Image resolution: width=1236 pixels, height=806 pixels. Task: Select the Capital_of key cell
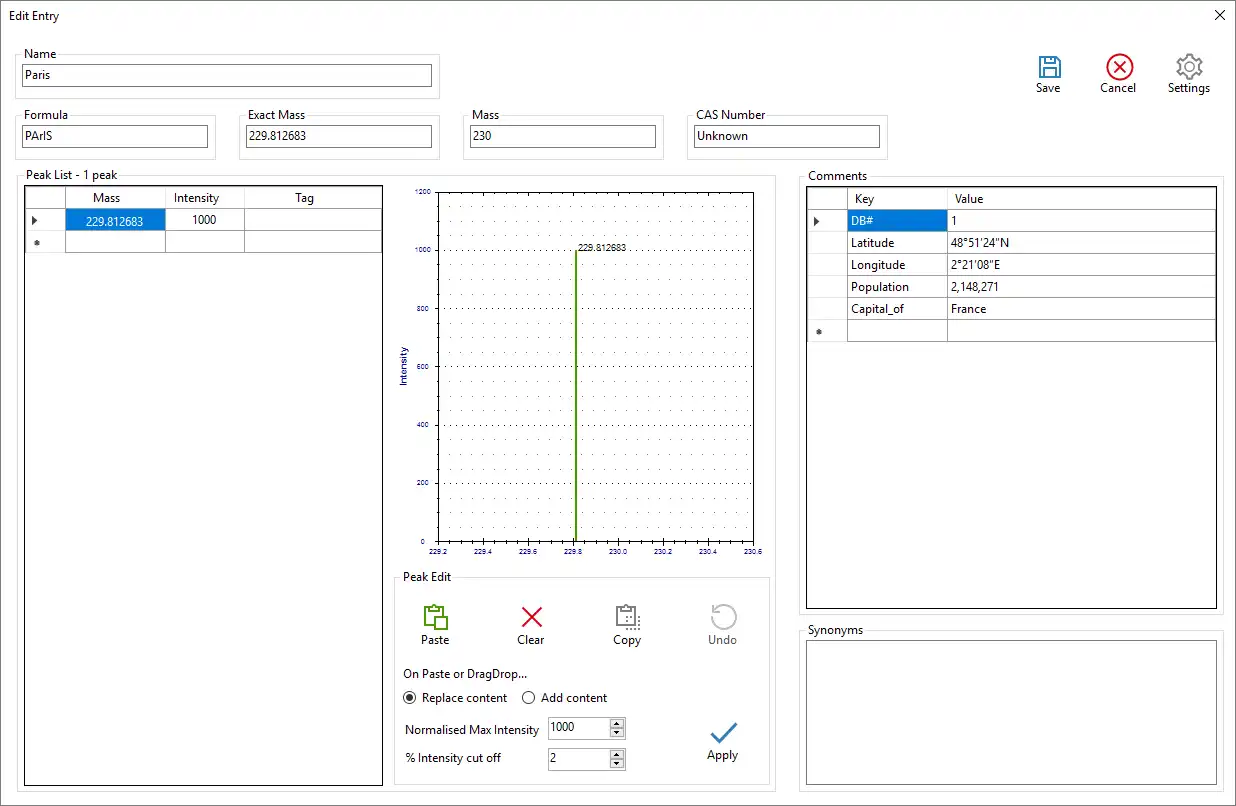(897, 309)
